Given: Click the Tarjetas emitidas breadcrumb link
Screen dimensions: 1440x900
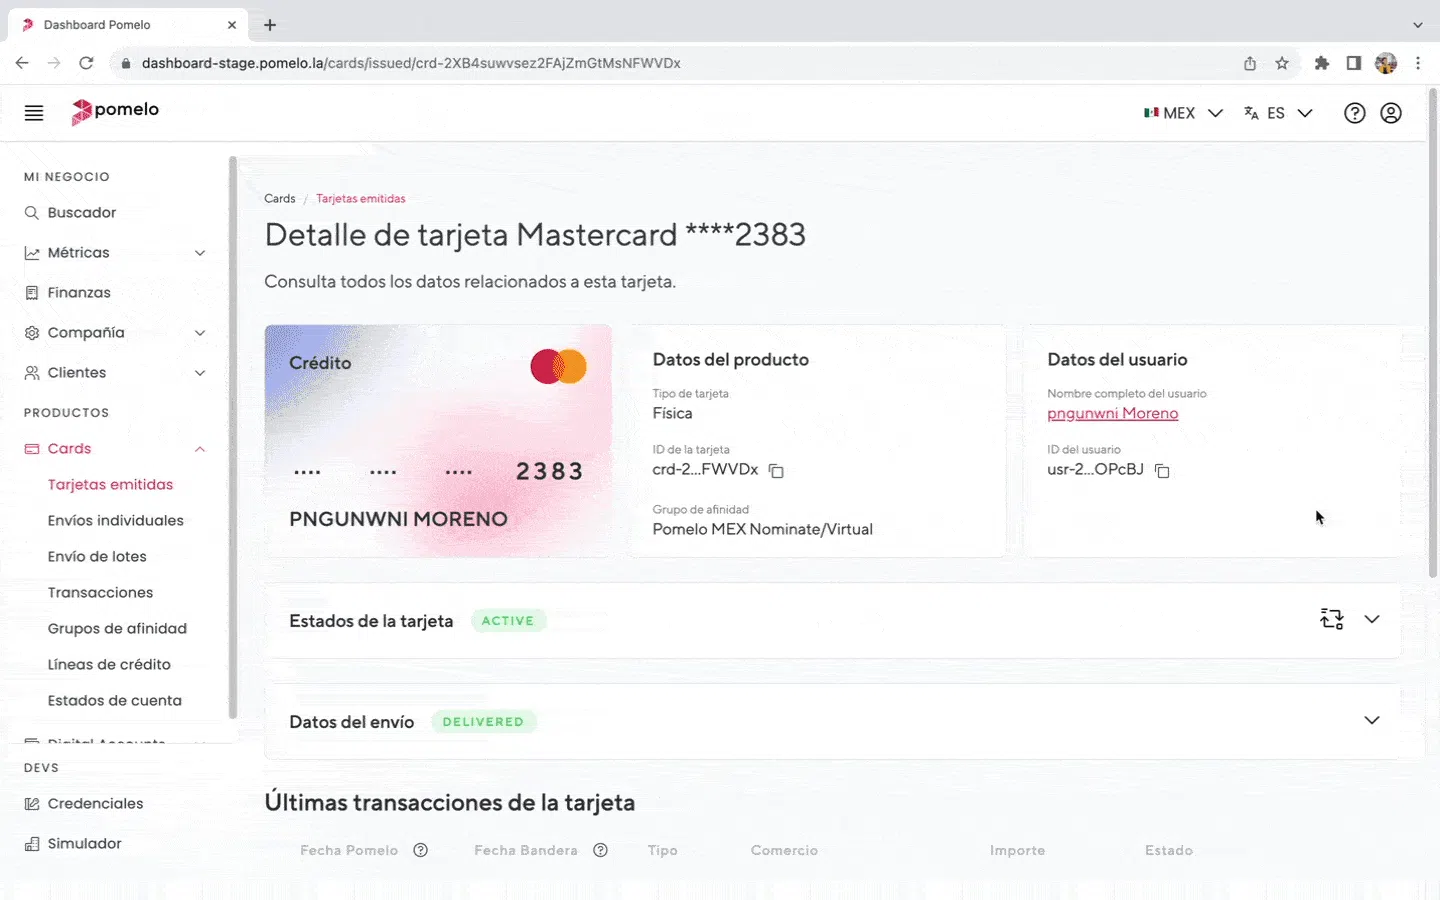Looking at the screenshot, I should (x=361, y=199).
